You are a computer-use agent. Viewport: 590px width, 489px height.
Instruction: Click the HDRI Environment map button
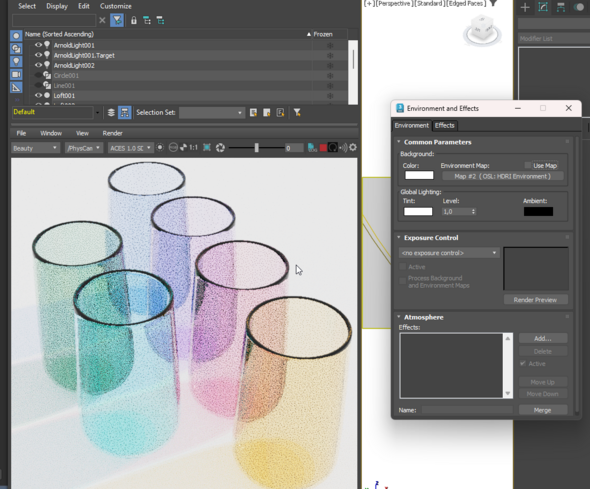point(502,176)
